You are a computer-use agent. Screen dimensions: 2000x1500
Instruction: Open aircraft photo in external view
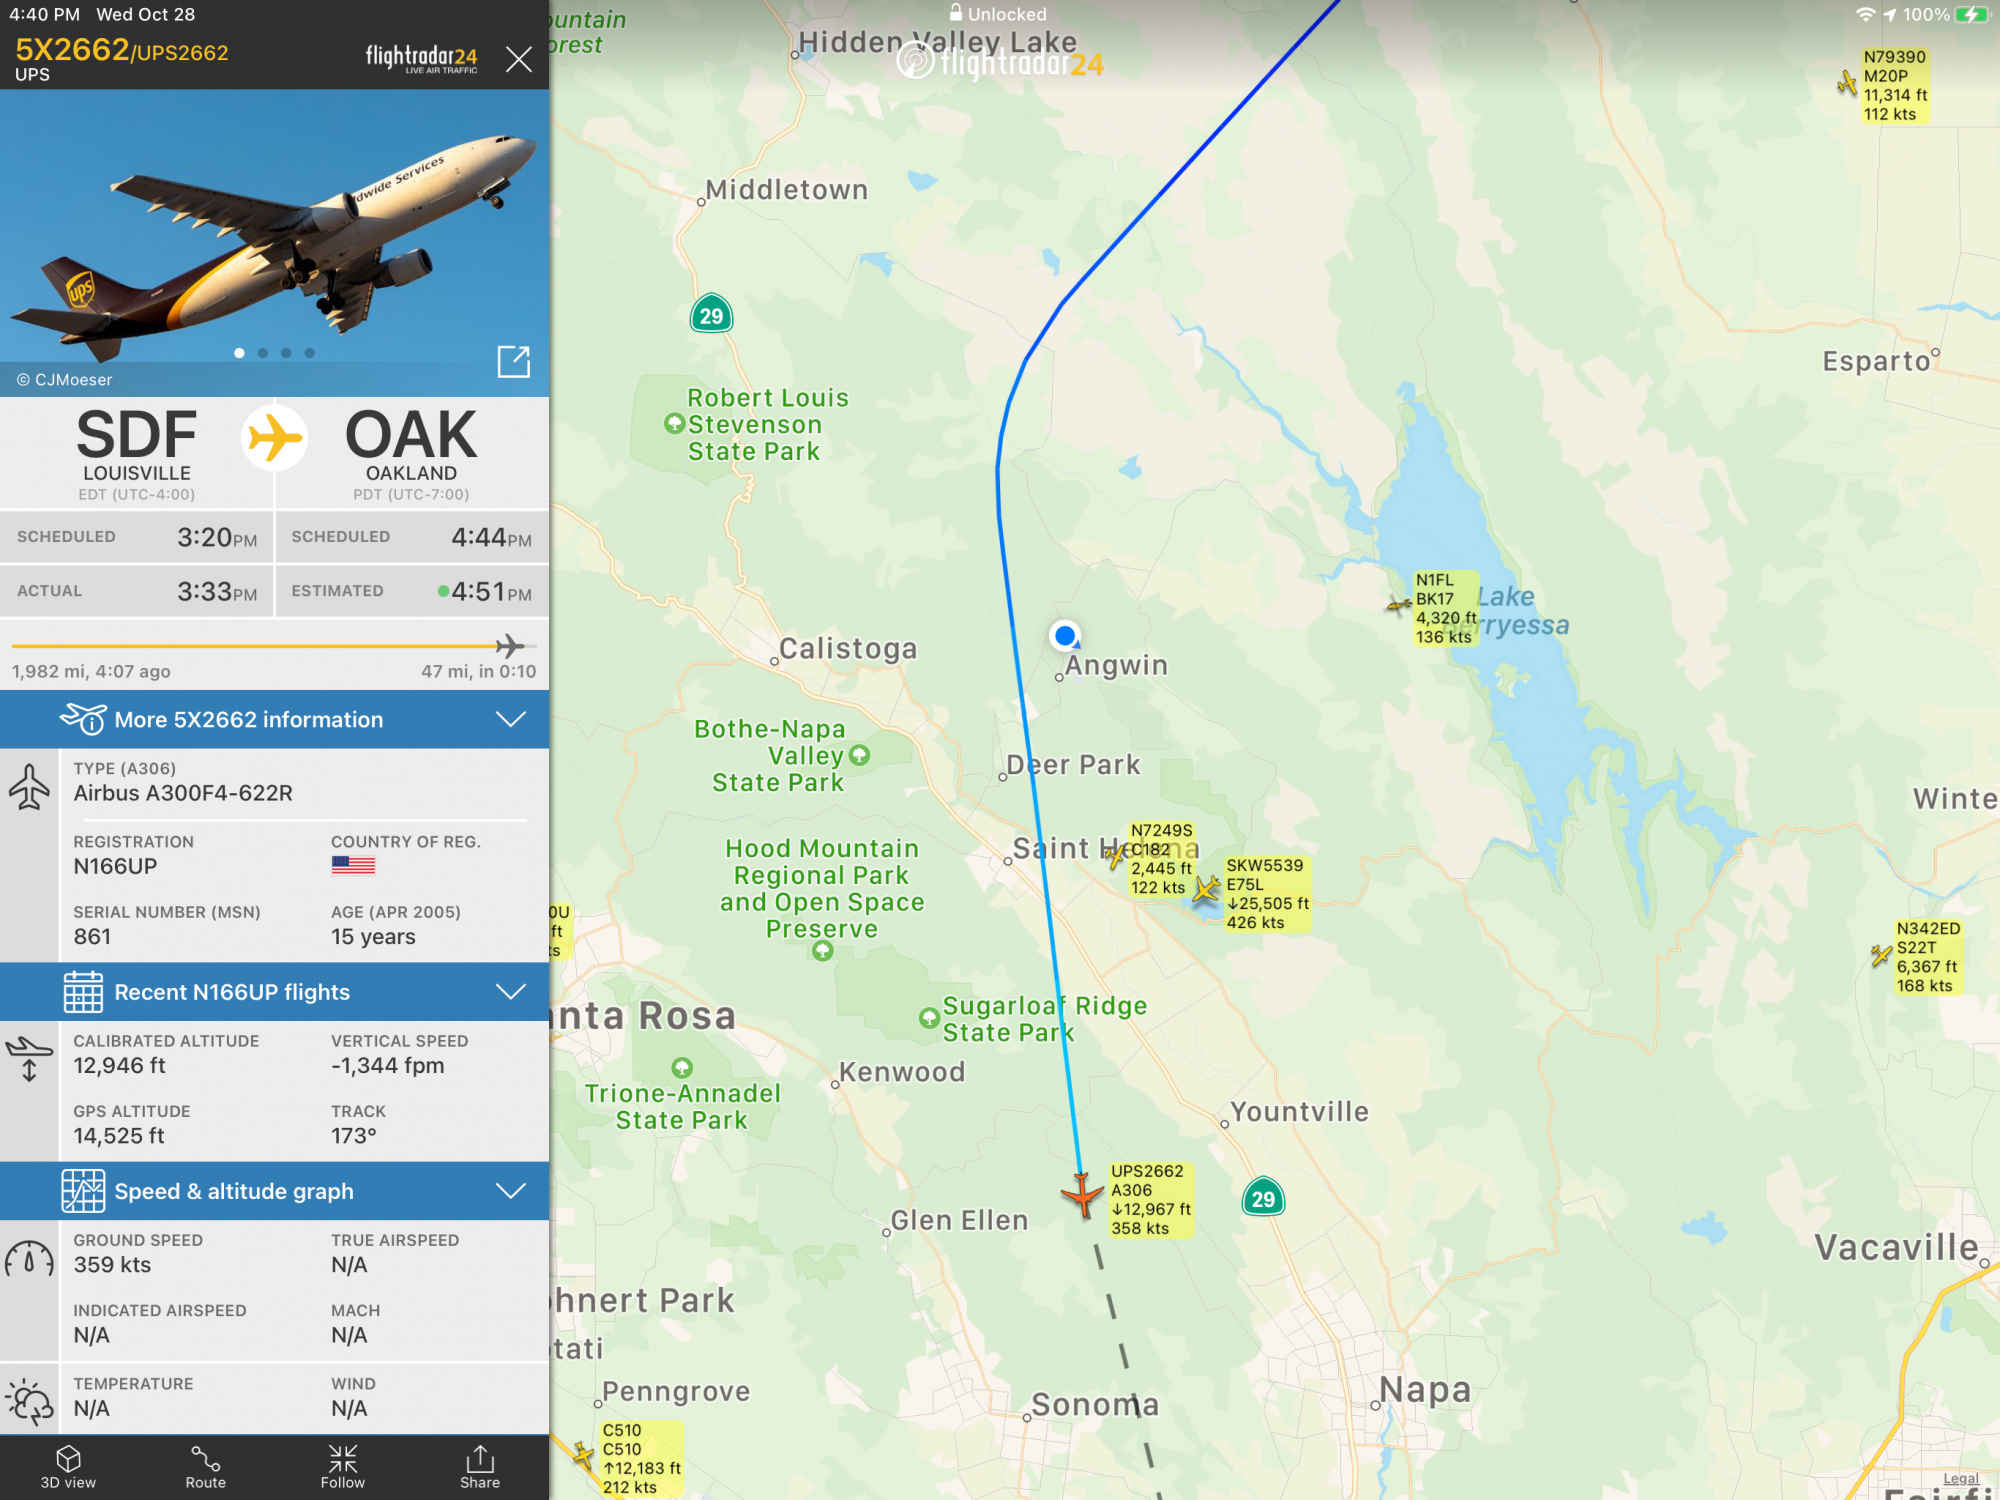(x=513, y=361)
